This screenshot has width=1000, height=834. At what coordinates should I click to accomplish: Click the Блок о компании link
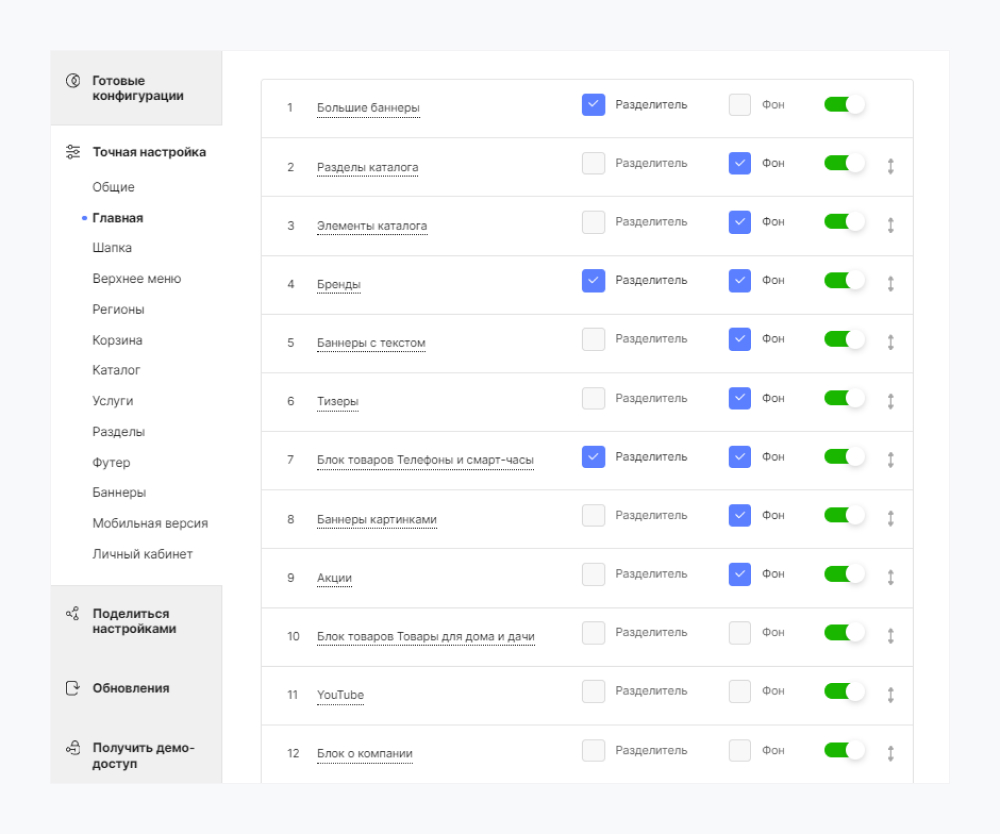(364, 753)
